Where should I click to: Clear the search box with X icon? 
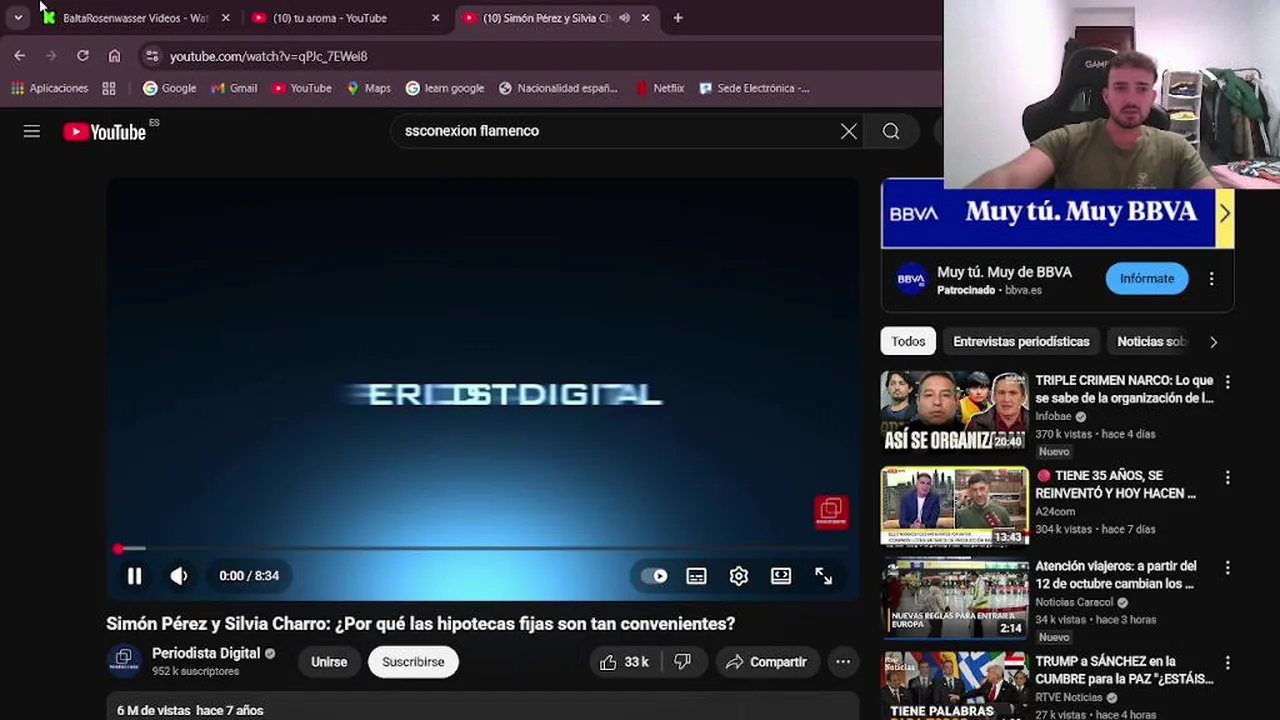point(848,131)
